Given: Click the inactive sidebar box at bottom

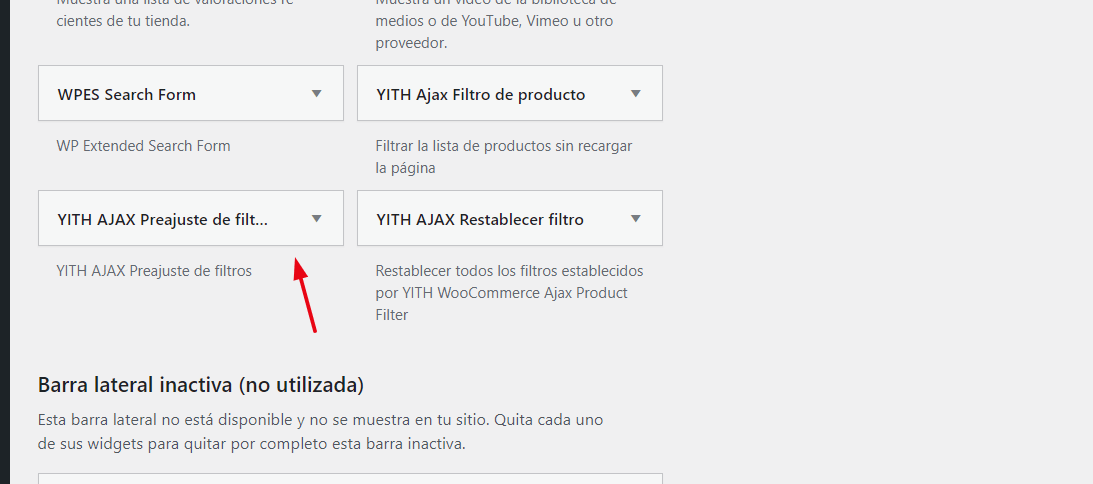Looking at the screenshot, I should (350, 478).
